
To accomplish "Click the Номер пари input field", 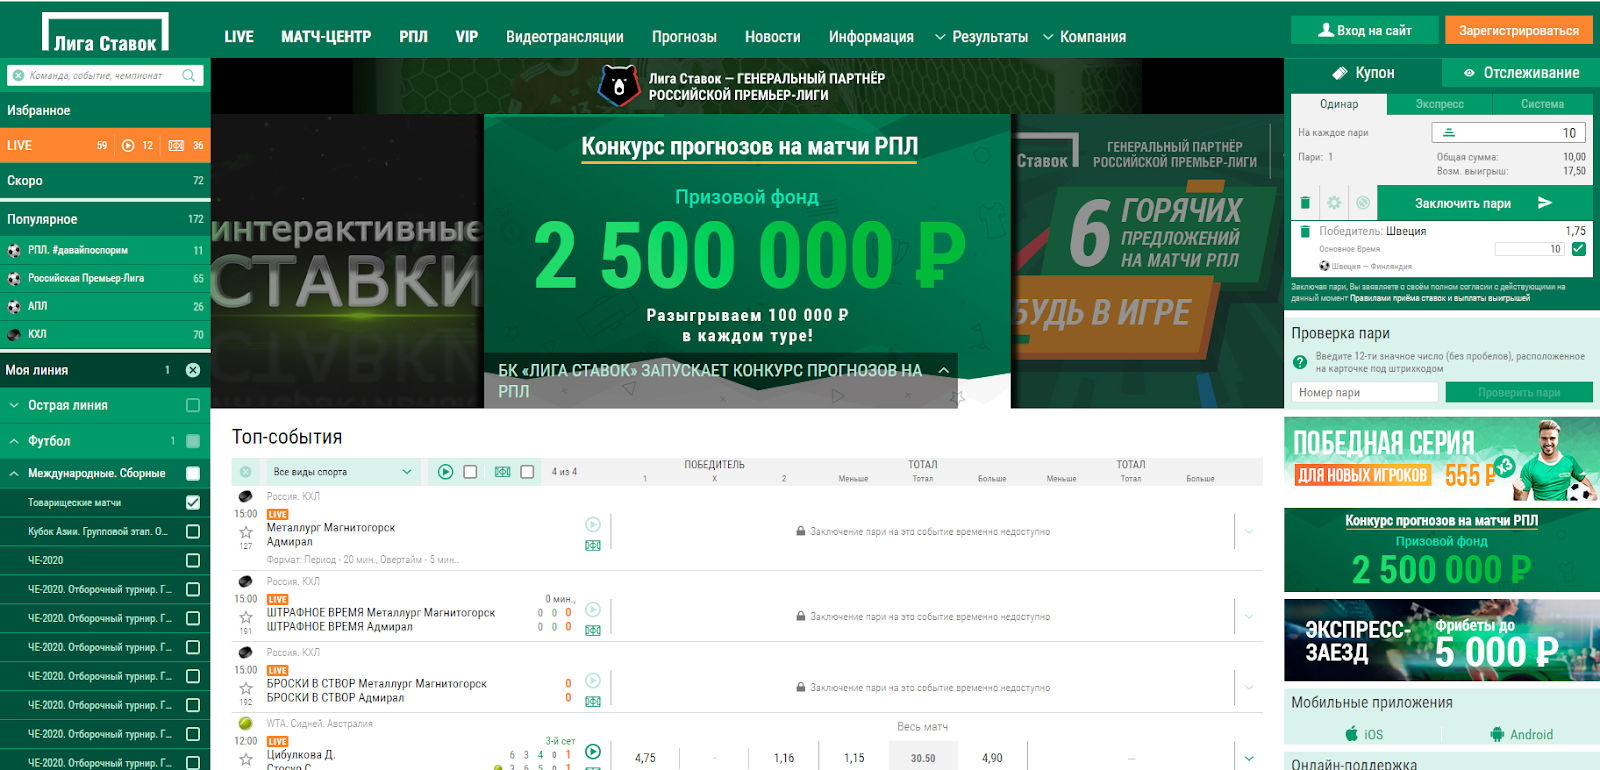I will click(x=1366, y=392).
